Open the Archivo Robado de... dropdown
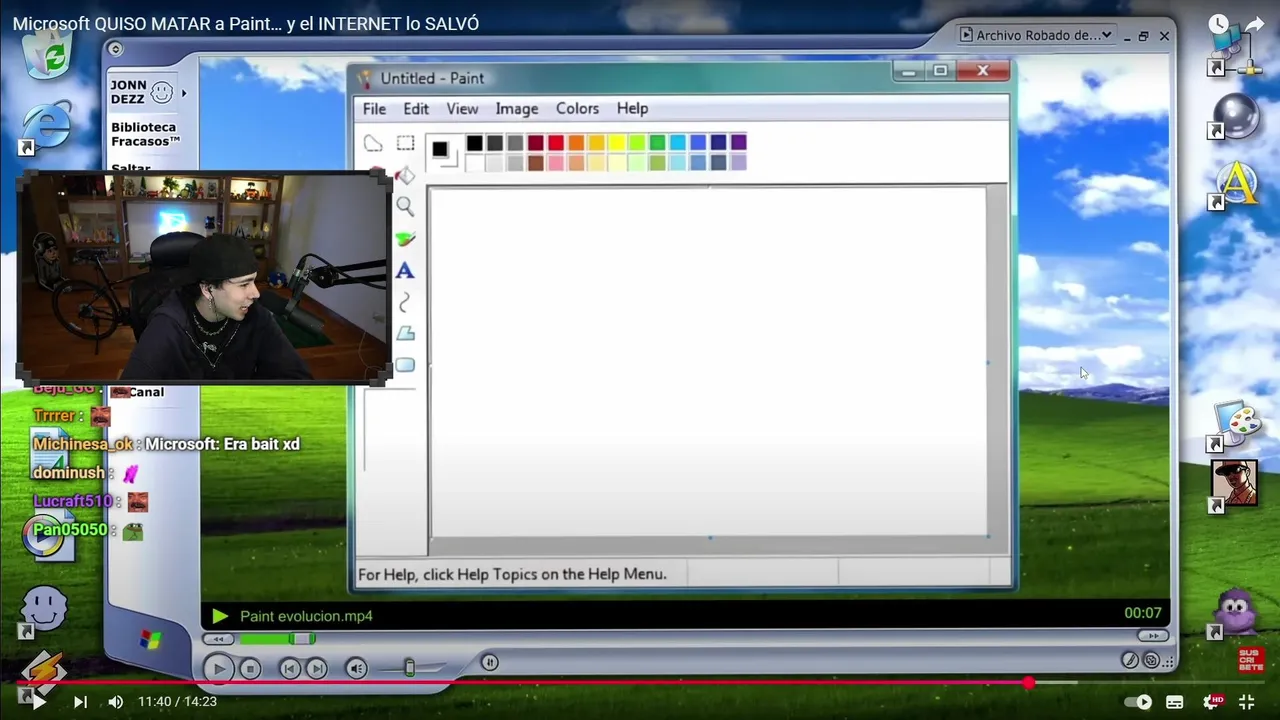 [1035, 35]
